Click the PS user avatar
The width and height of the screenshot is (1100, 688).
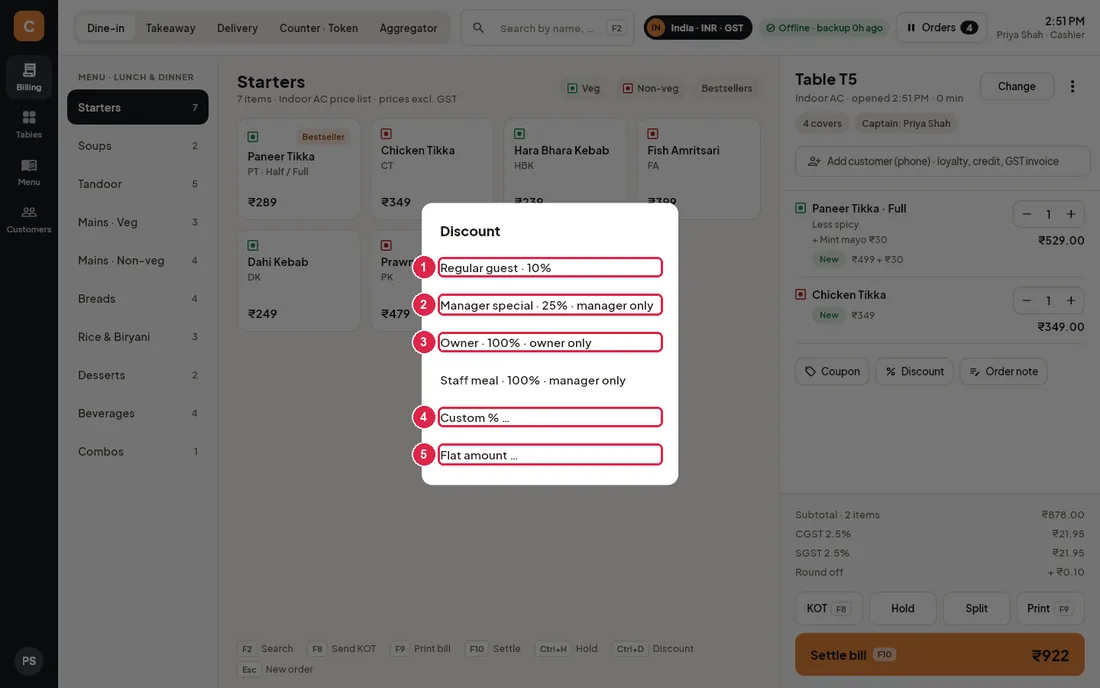(x=29, y=661)
